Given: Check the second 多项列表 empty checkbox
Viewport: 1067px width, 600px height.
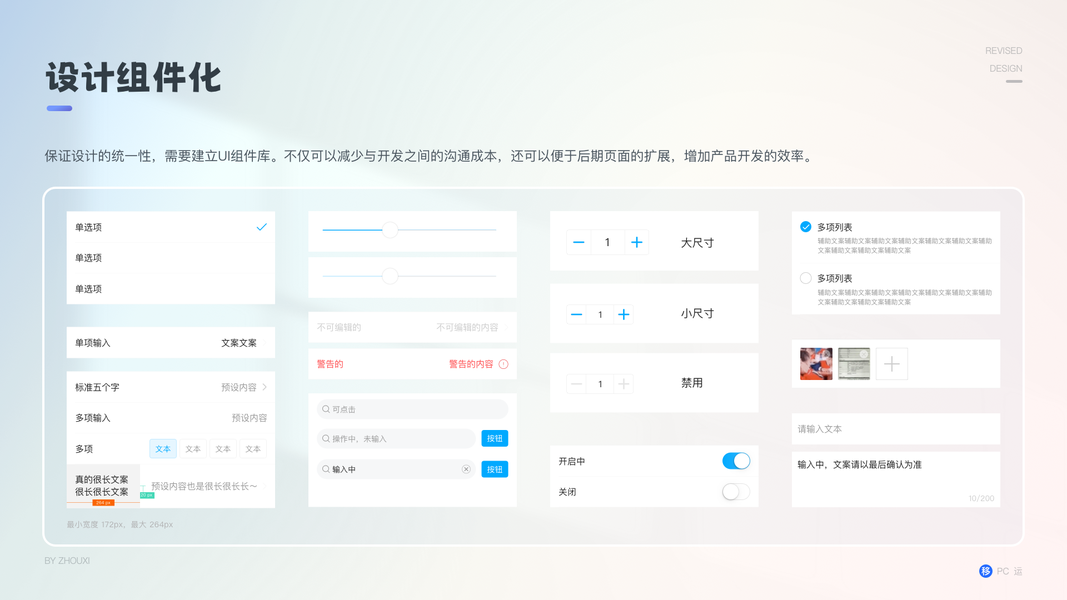Looking at the screenshot, I should pos(806,278).
